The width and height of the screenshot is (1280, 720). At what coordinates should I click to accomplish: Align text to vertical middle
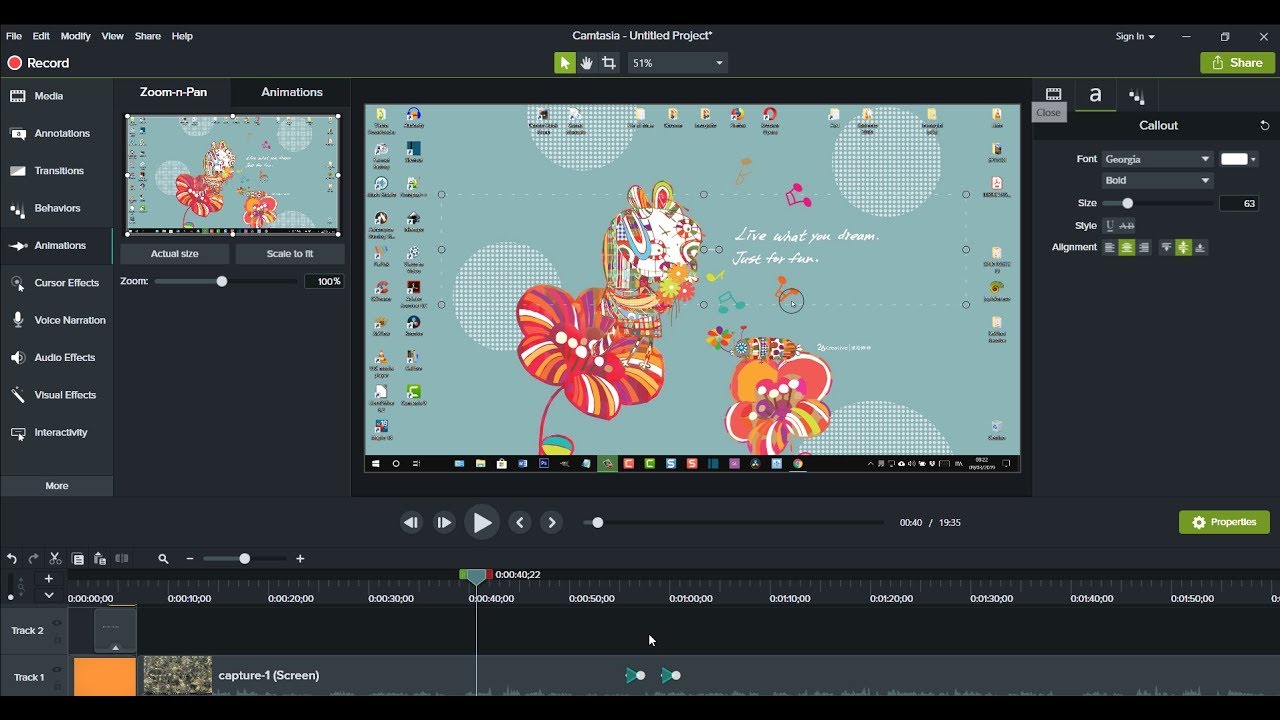[x=1183, y=247]
